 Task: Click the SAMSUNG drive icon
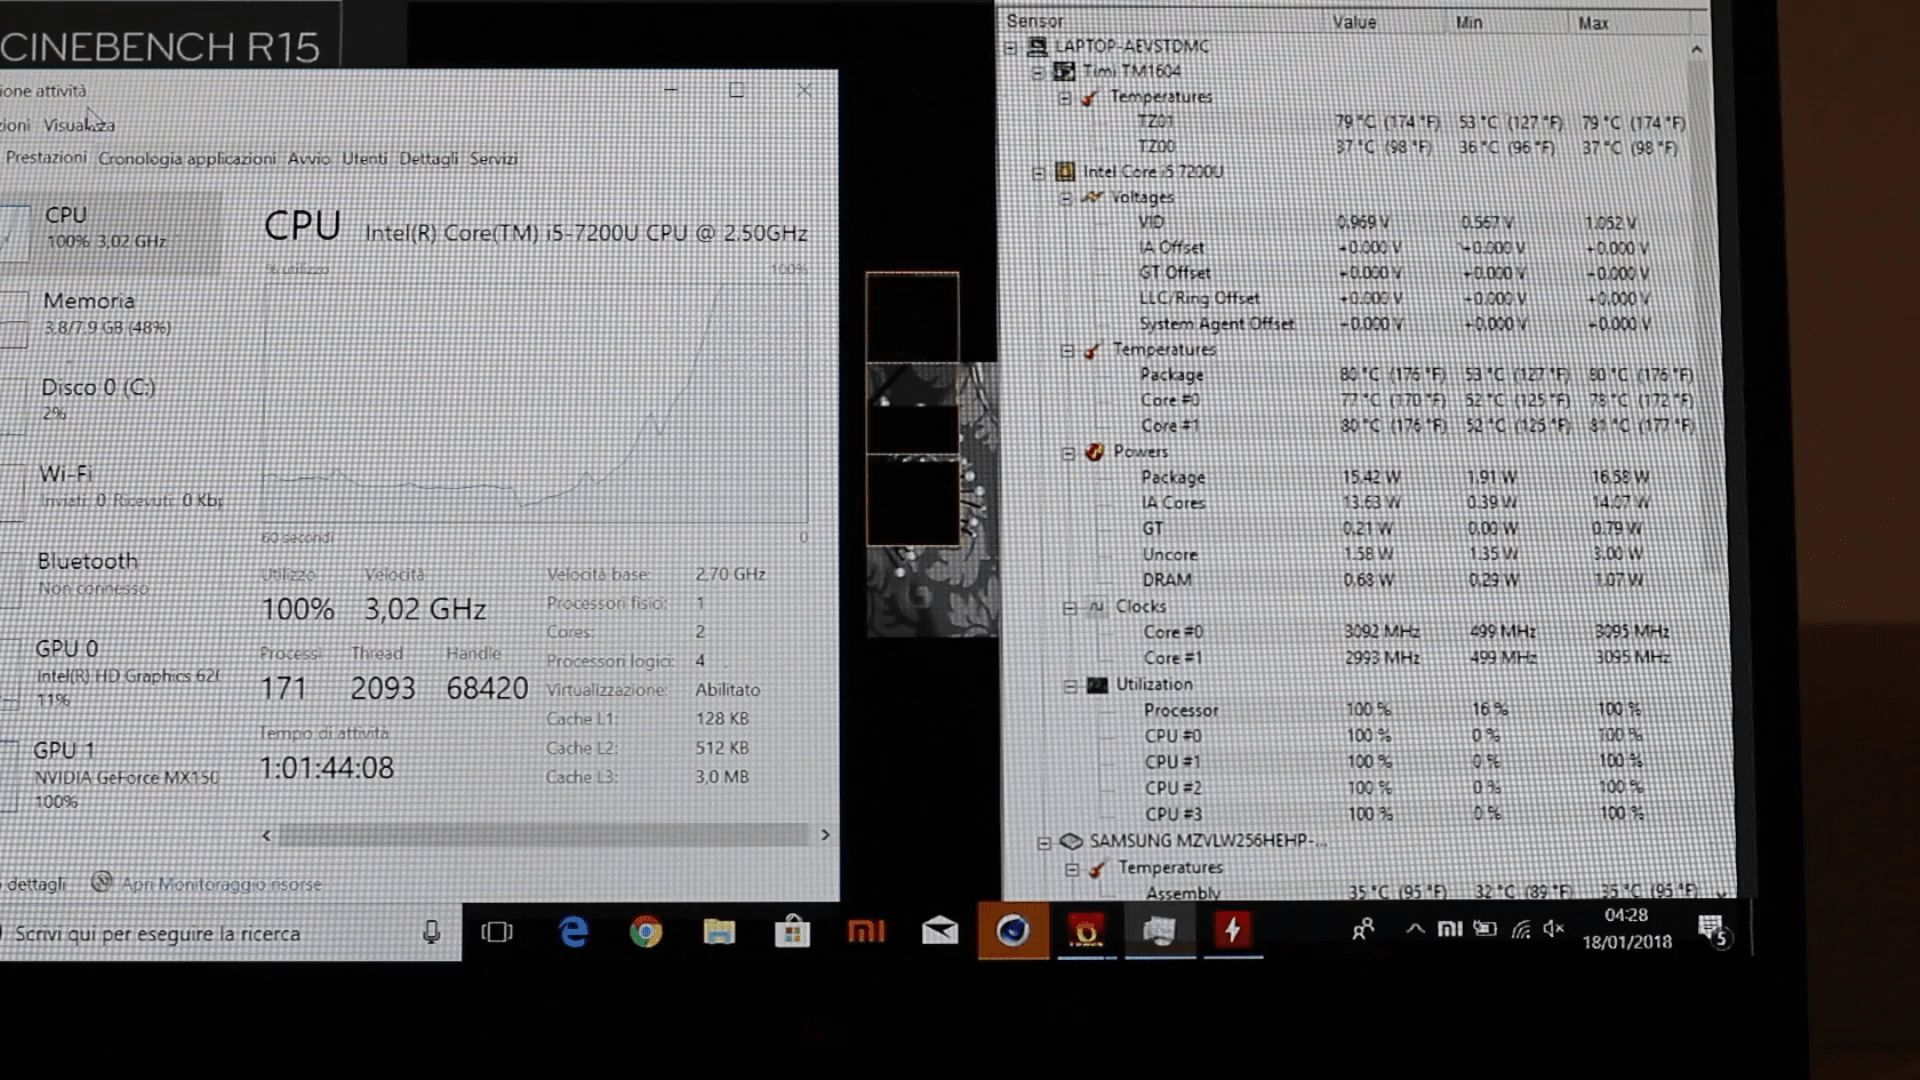click(x=1071, y=842)
